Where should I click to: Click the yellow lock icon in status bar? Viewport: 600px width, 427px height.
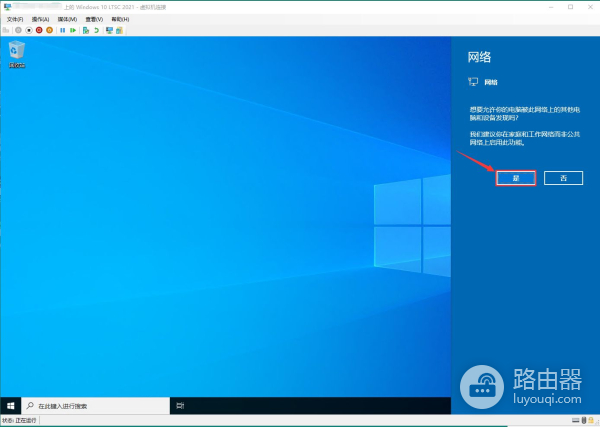591,420
